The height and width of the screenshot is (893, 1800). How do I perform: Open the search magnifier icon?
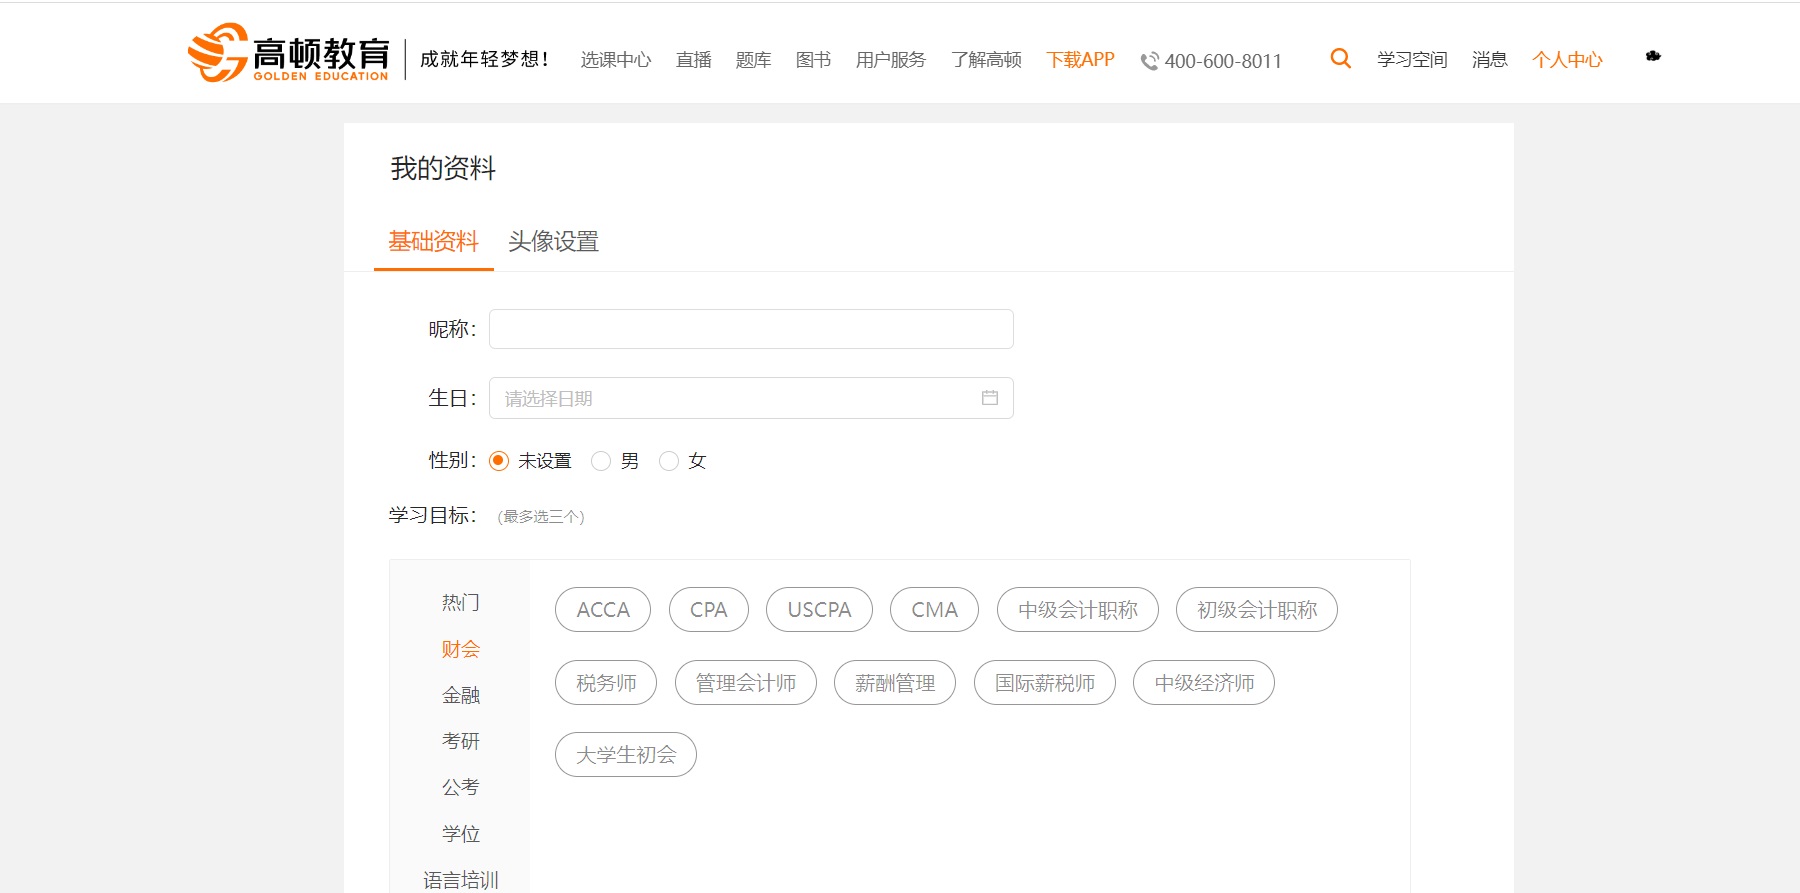(x=1340, y=59)
